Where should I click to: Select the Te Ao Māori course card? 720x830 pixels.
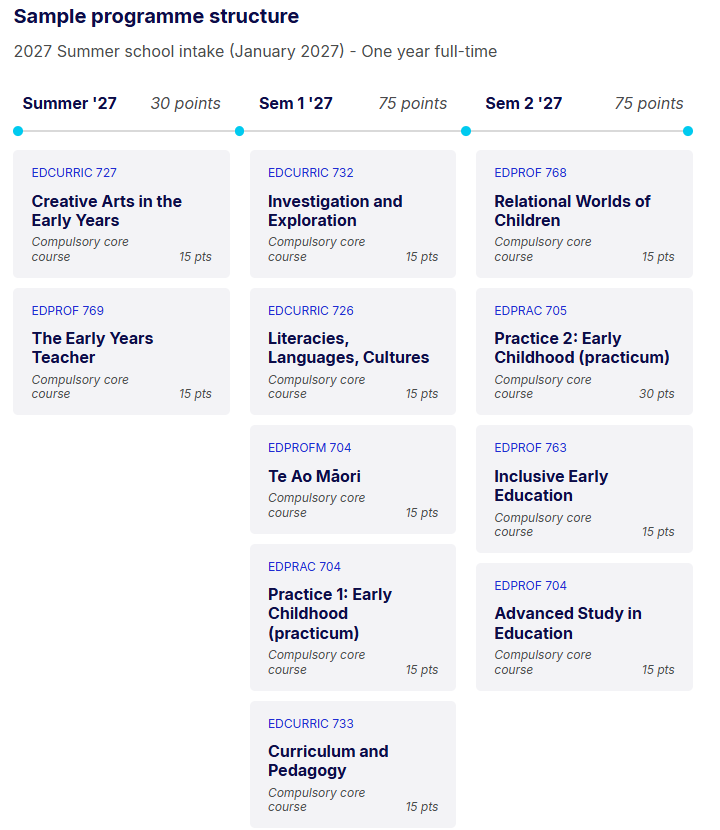(x=352, y=480)
